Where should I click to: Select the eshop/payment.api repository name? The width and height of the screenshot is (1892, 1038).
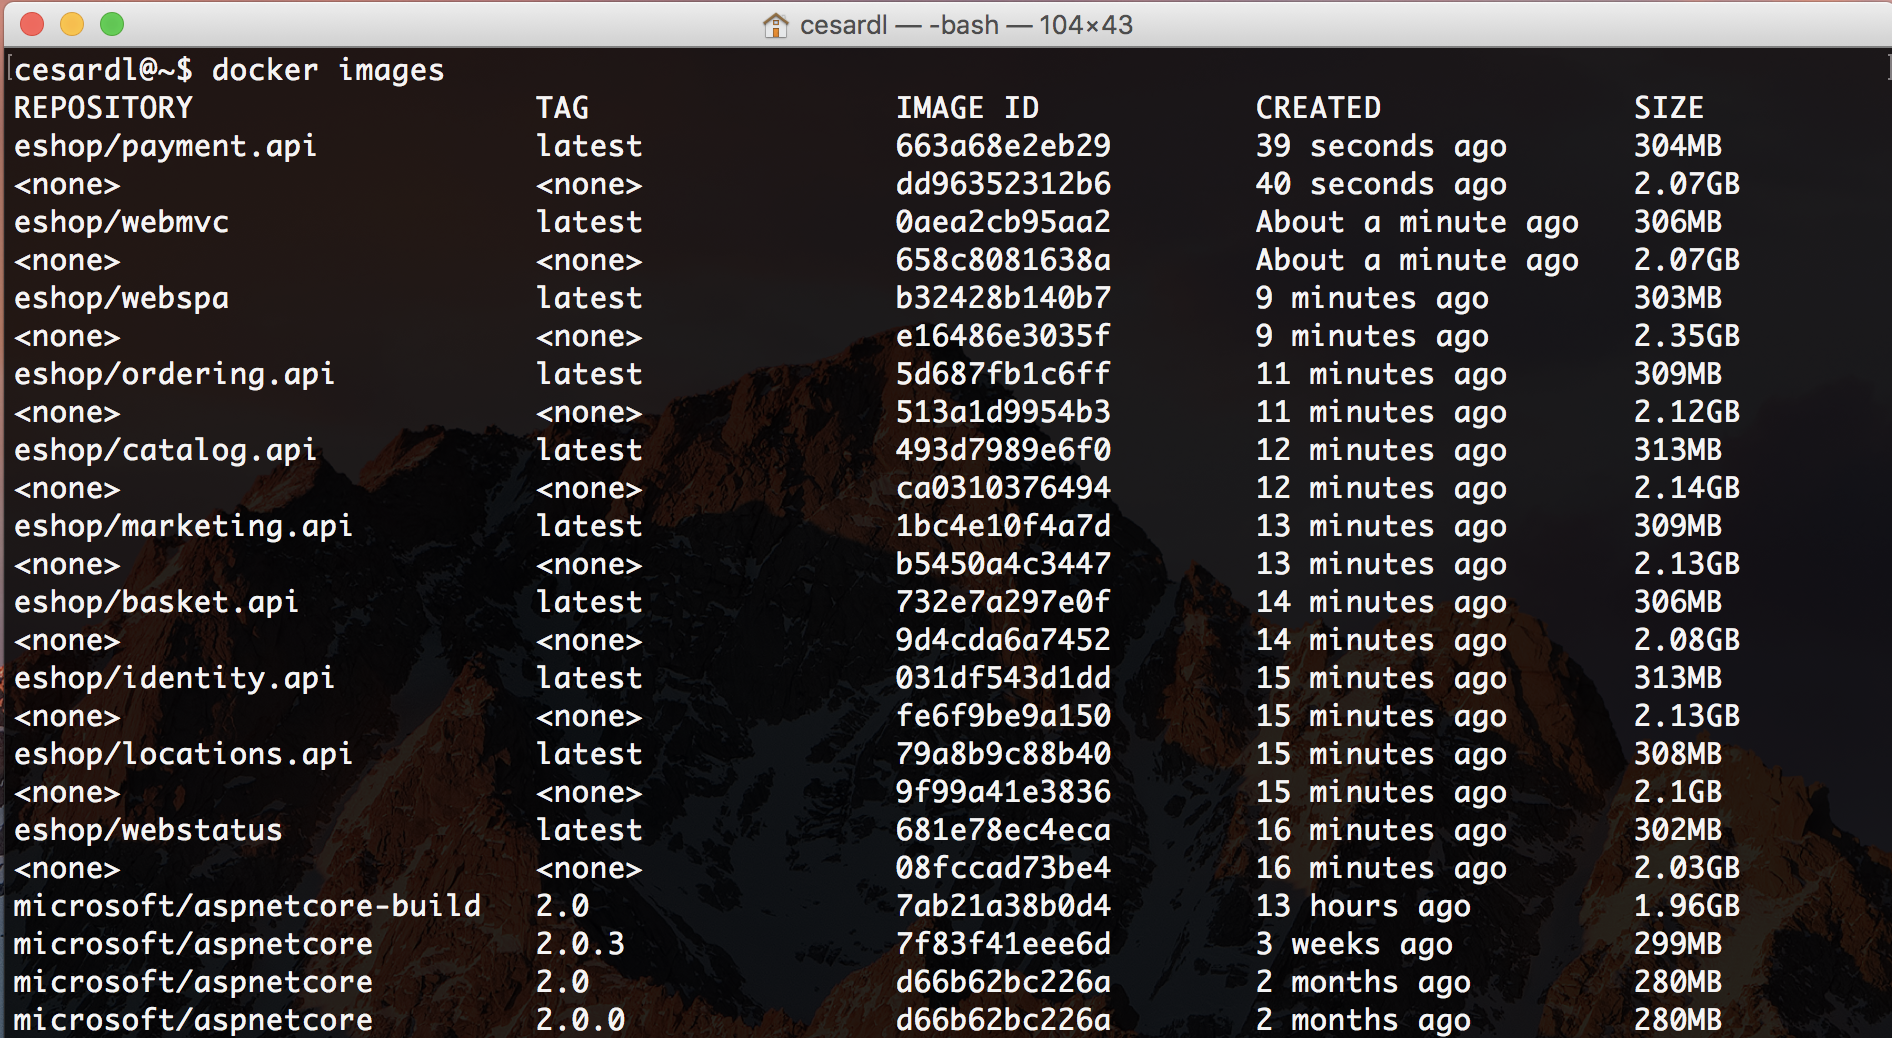pyautogui.click(x=165, y=146)
